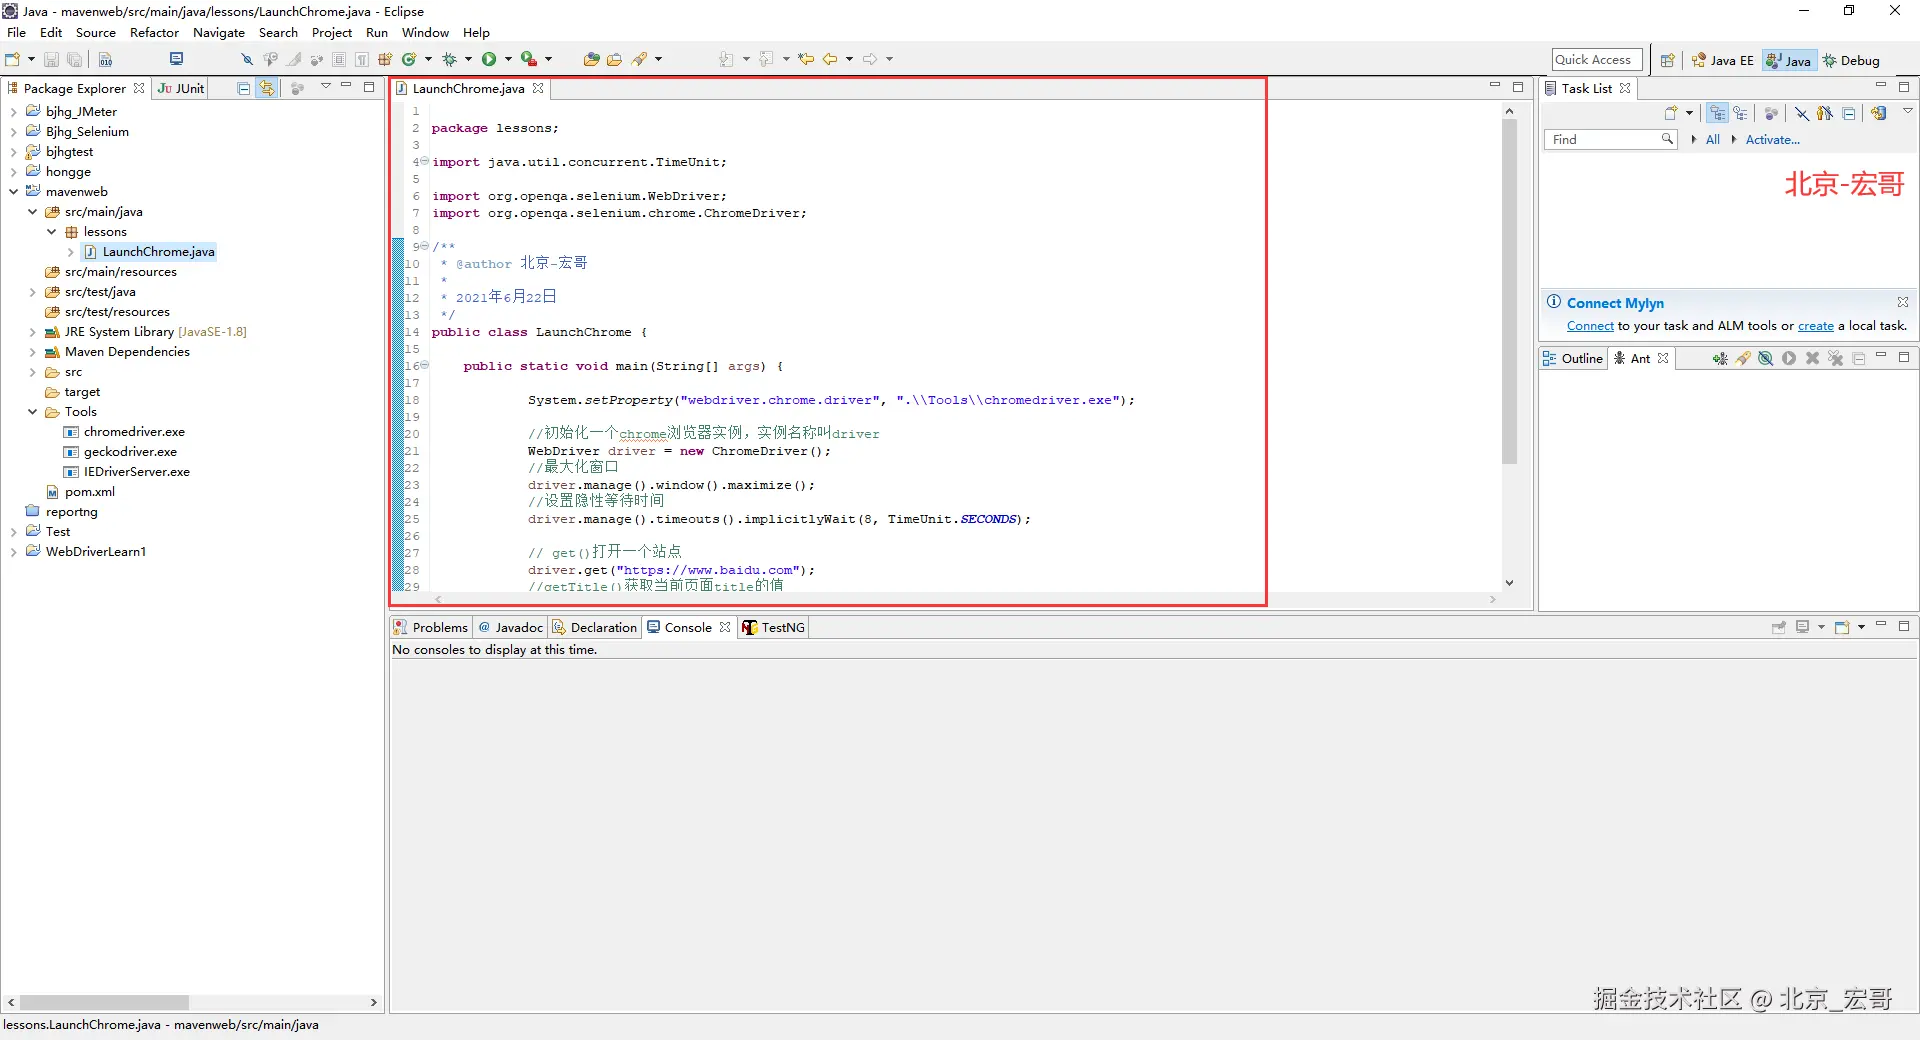Select chromedriver.exe in Package Explorer
1920x1040 pixels.
pos(134,432)
